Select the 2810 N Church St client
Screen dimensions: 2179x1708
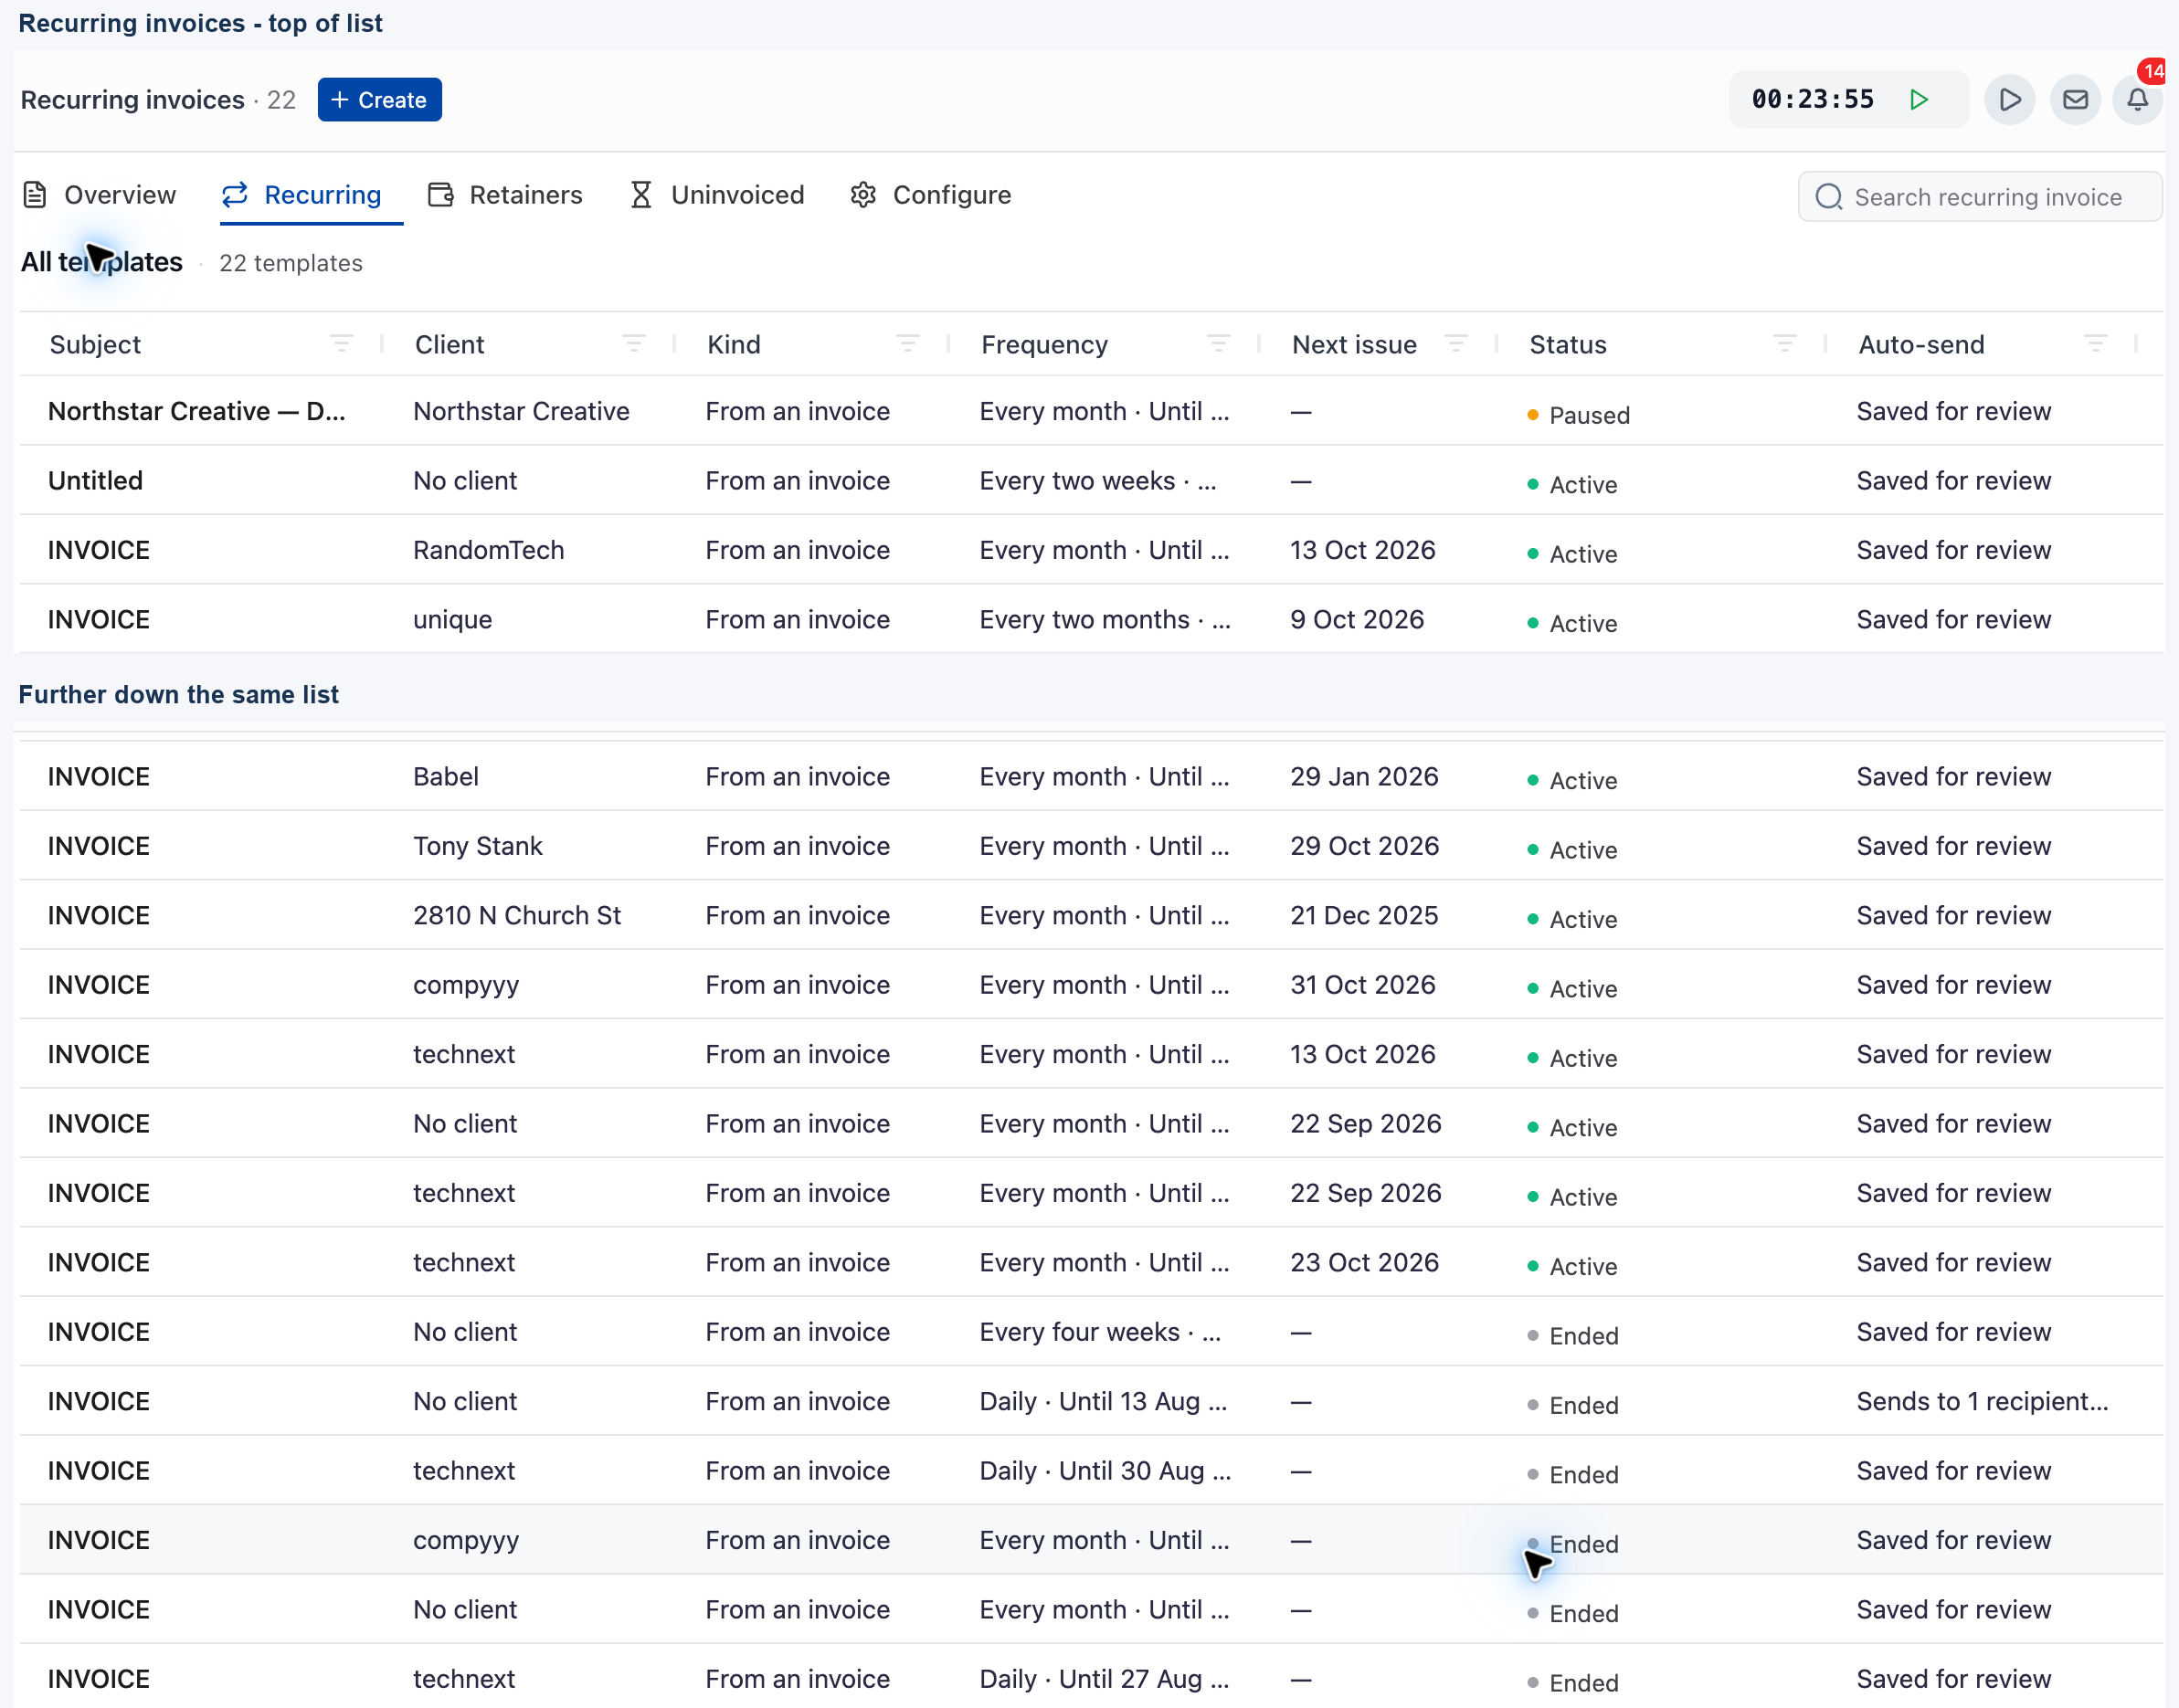pyautogui.click(x=517, y=916)
